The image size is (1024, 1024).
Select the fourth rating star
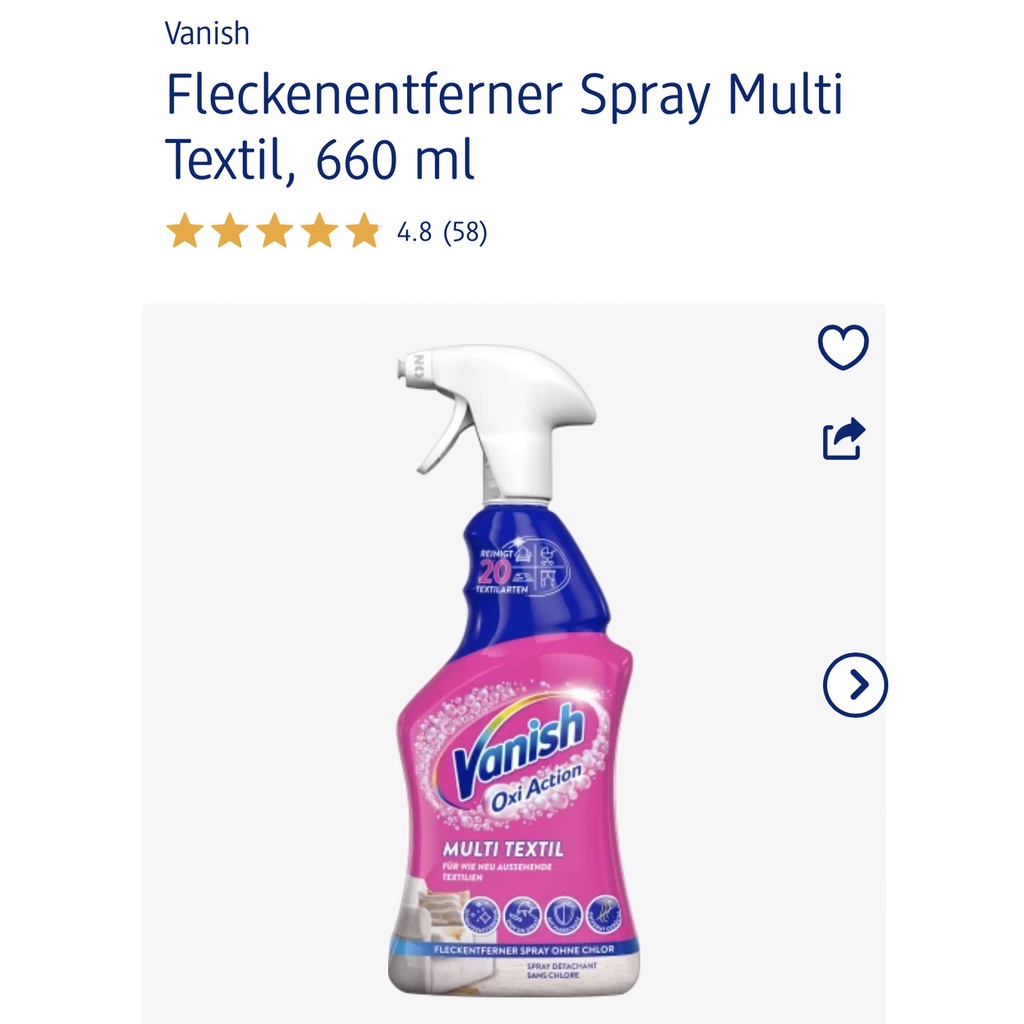[320, 231]
